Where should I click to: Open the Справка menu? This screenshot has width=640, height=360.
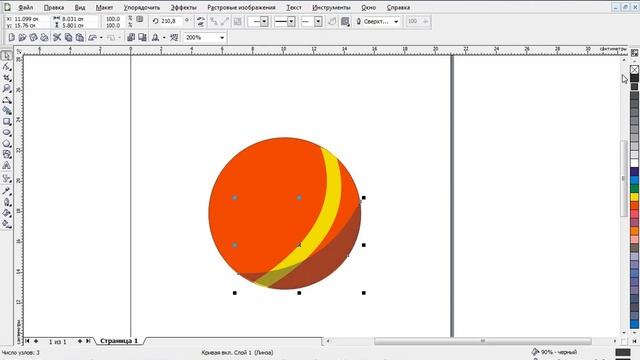[398, 7]
